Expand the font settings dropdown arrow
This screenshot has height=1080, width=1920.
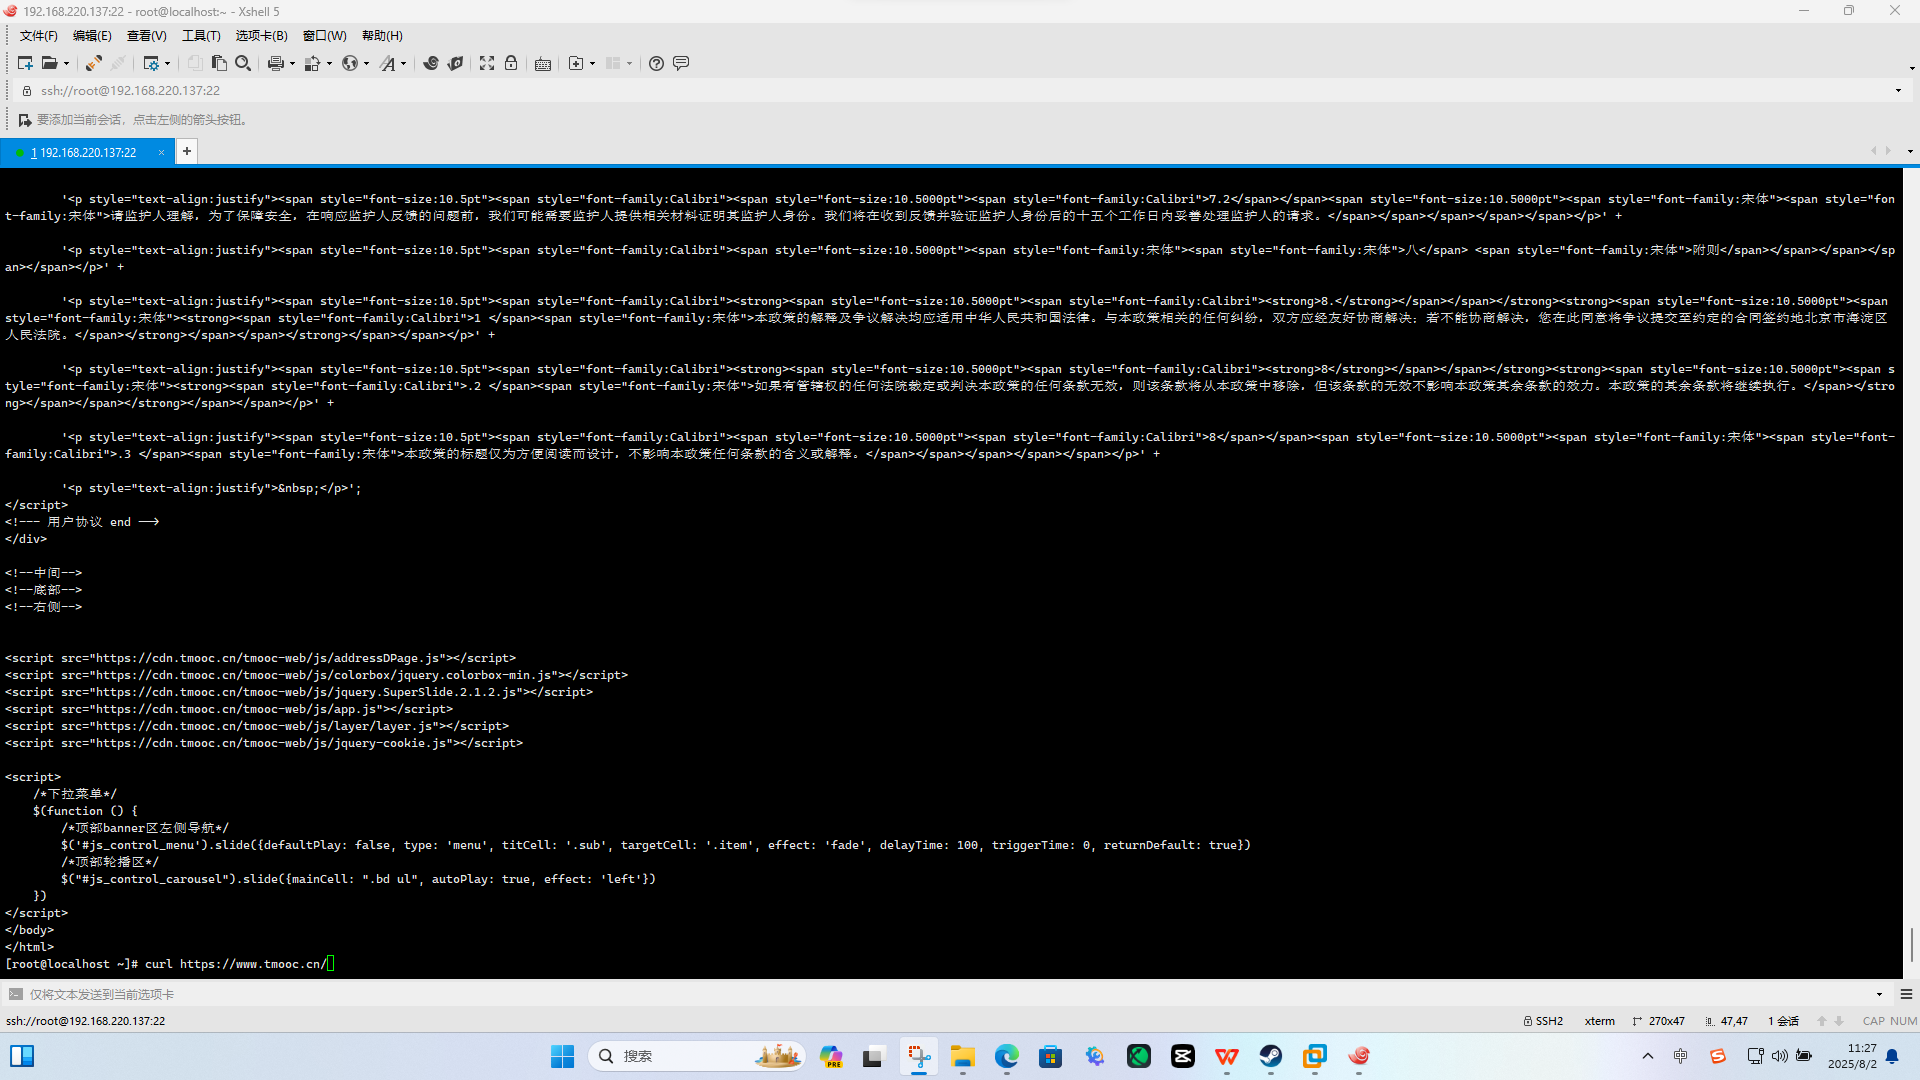click(x=404, y=64)
